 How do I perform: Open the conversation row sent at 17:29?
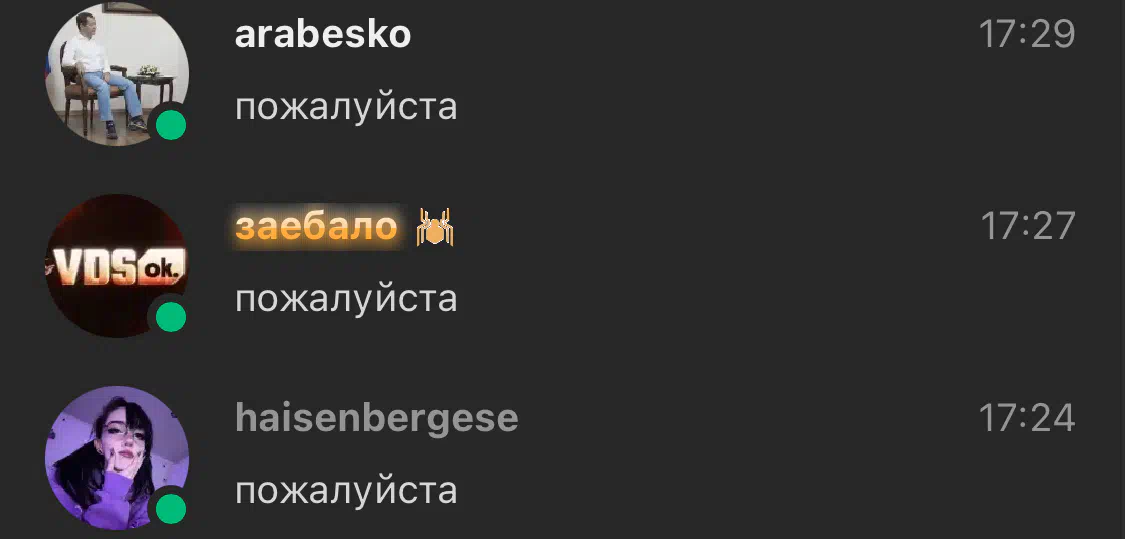(x=562, y=74)
